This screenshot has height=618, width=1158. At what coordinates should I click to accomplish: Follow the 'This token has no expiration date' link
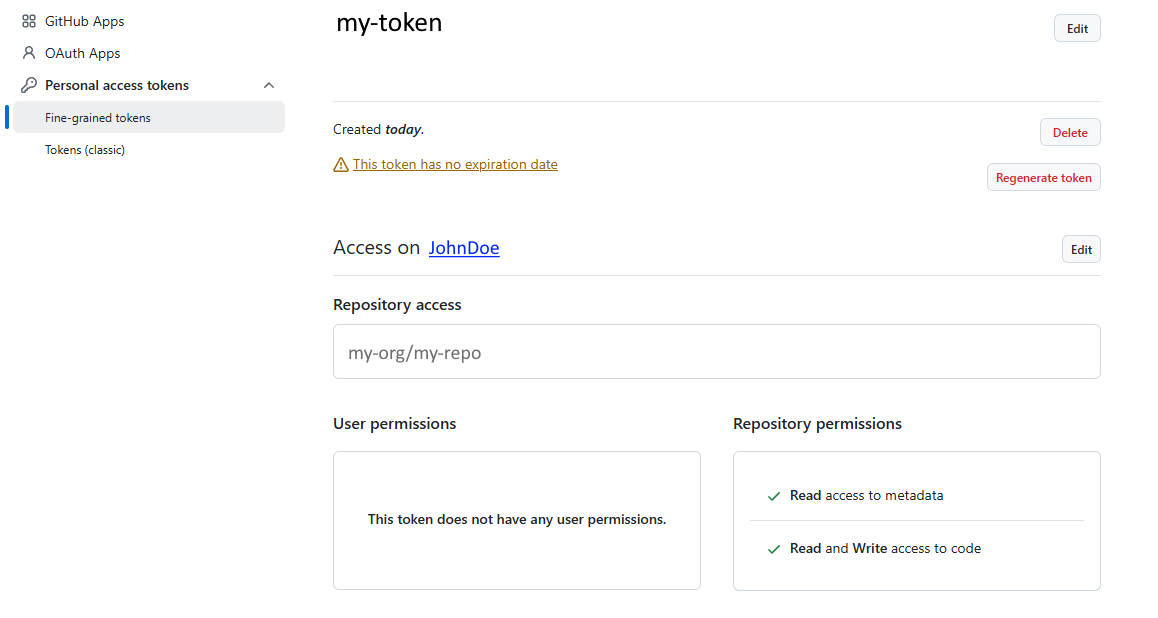coord(455,164)
